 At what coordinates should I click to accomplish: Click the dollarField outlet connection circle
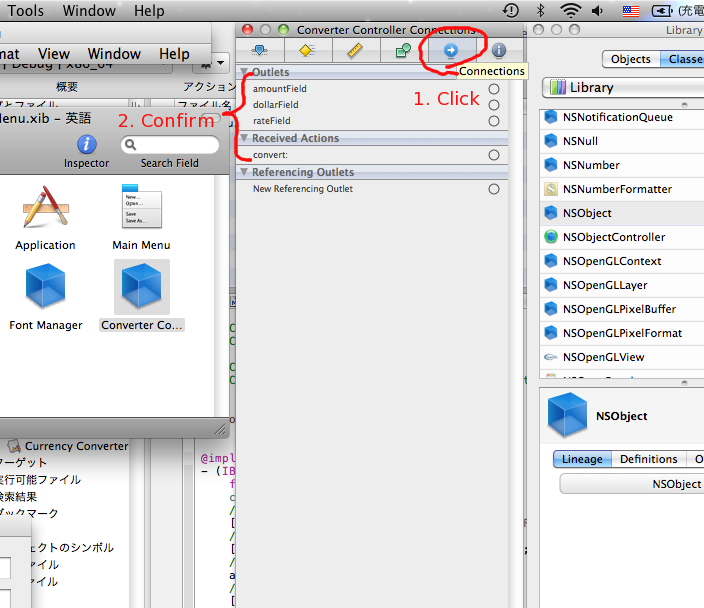click(494, 105)
